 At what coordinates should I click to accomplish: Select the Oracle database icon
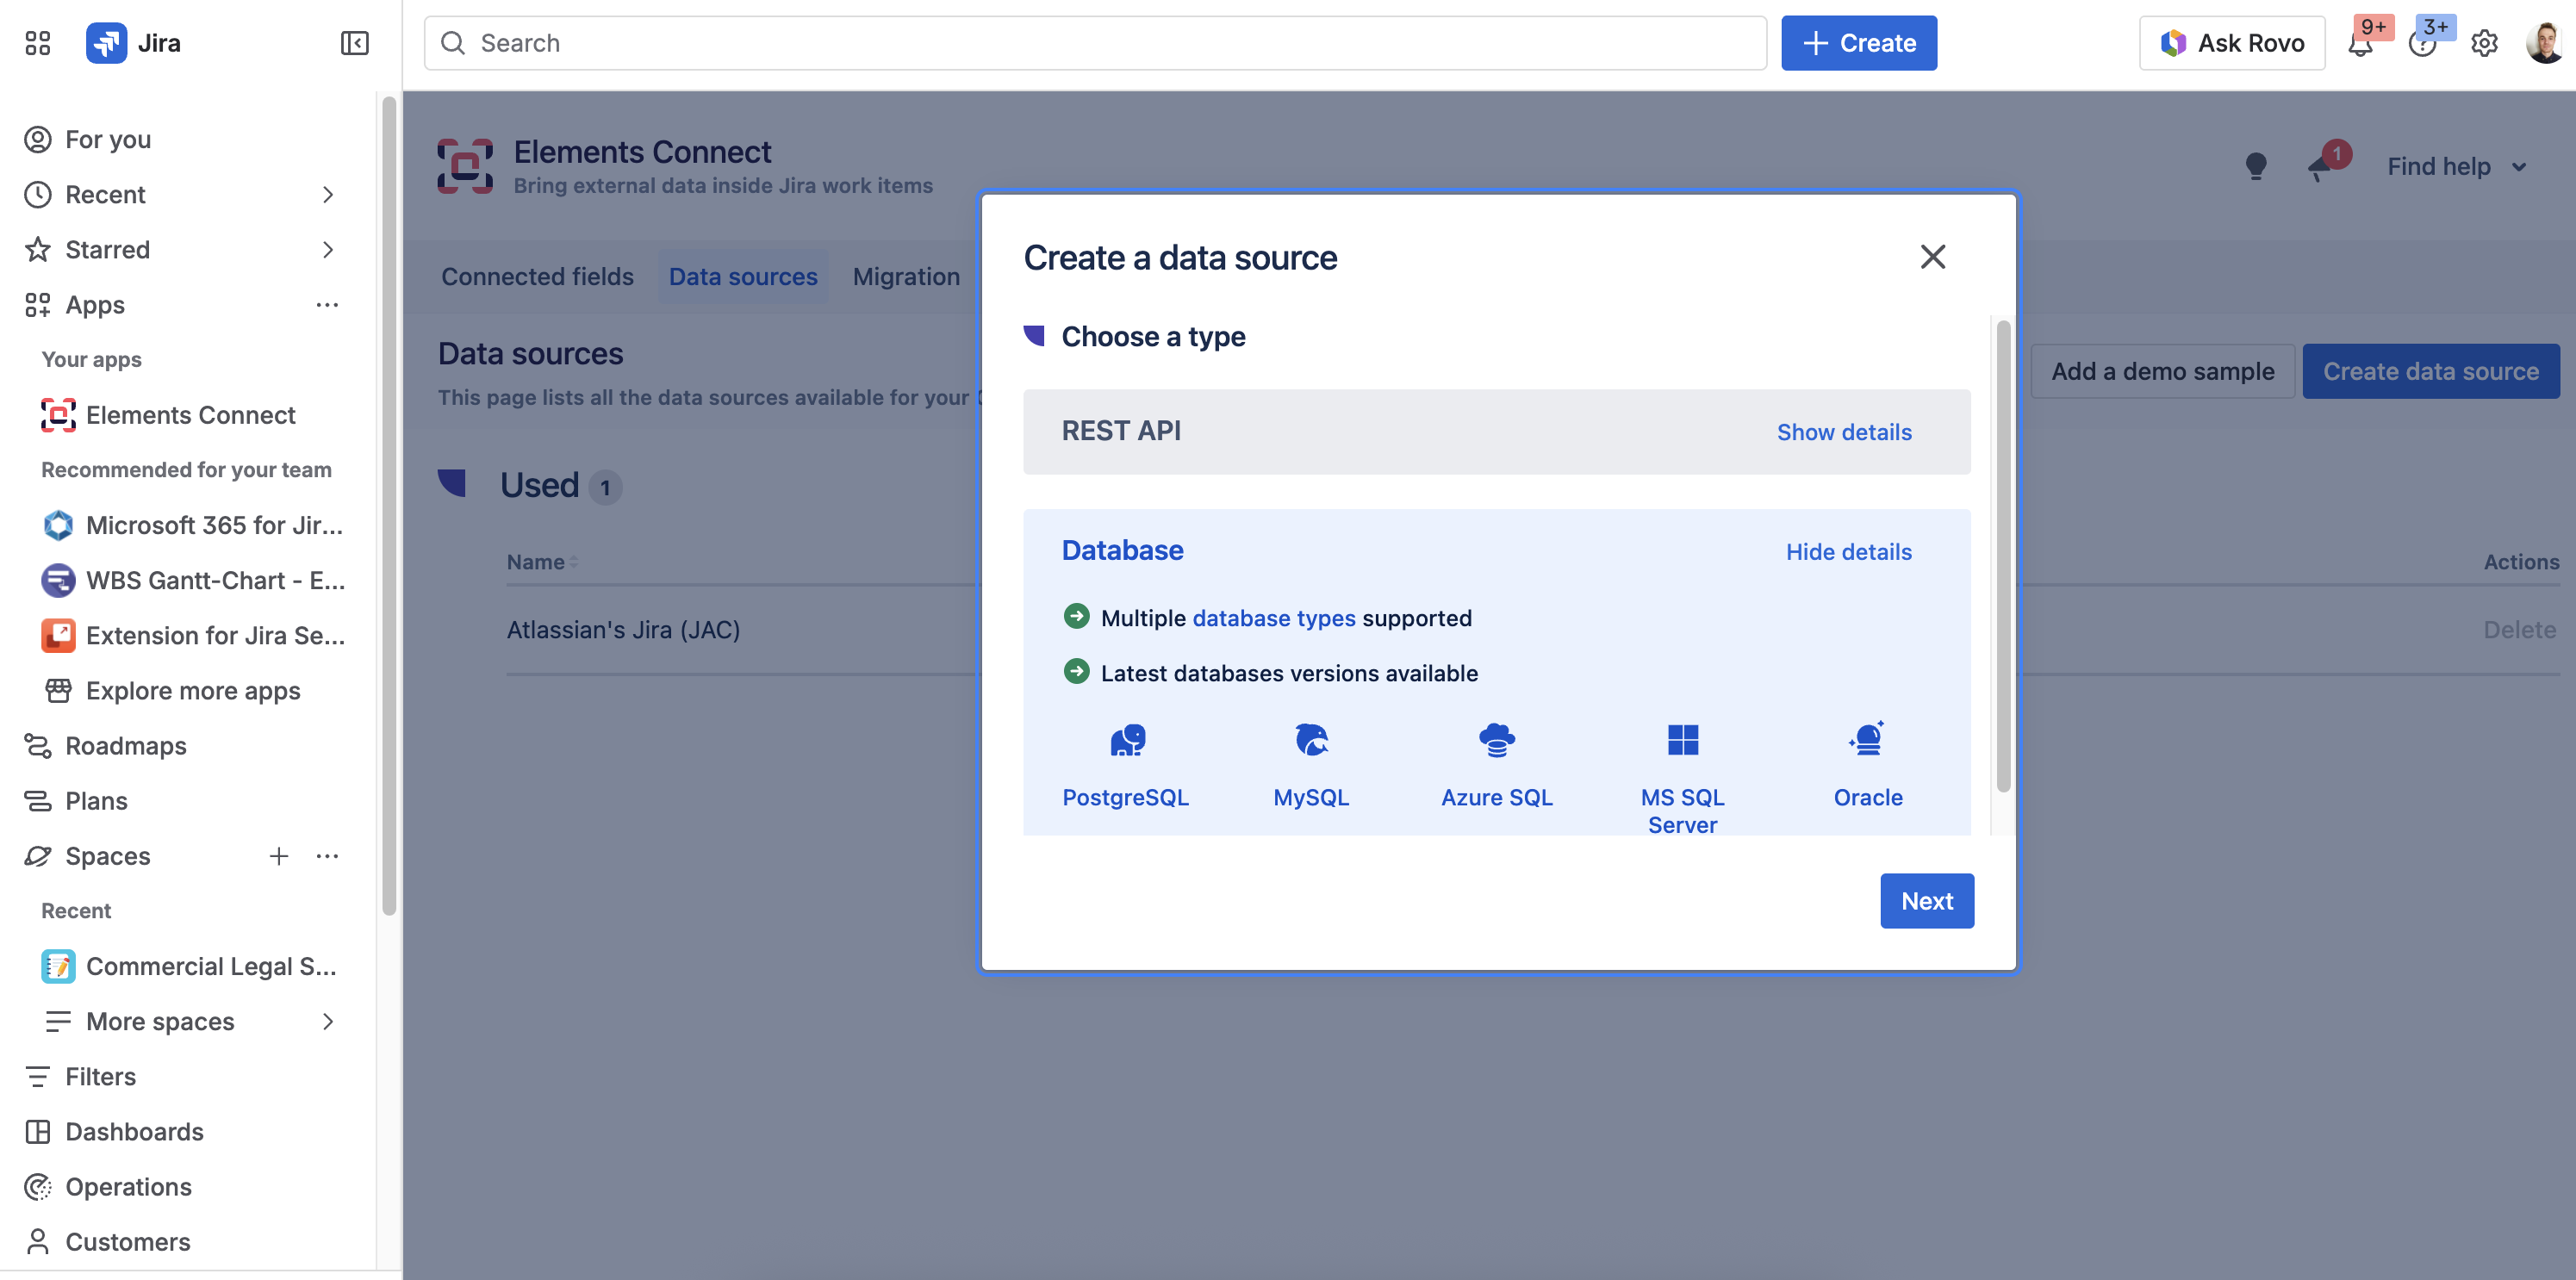(x=1868, y=740)
